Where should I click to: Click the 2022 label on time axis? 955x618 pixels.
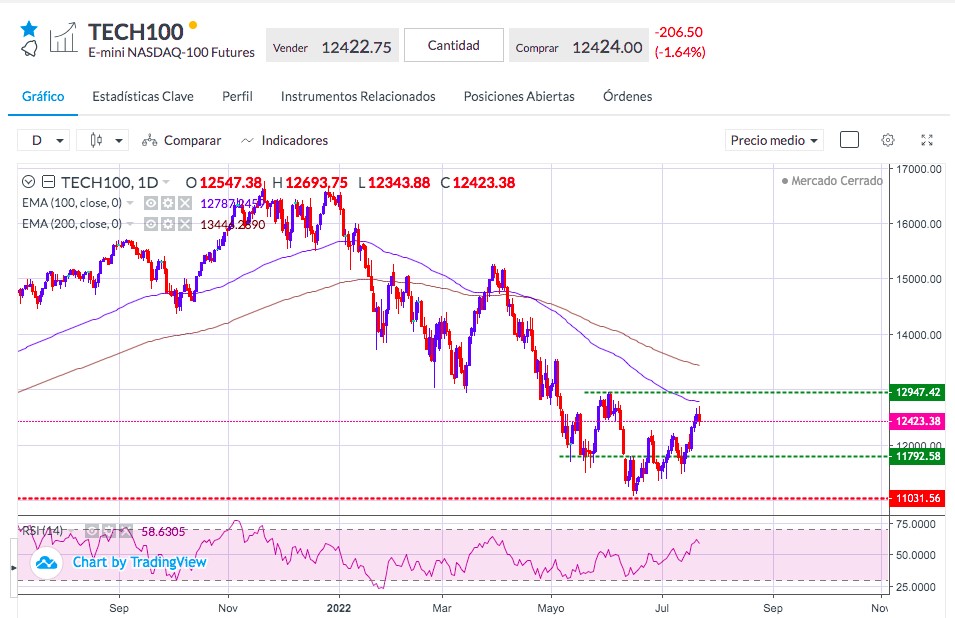coord(339,608)
